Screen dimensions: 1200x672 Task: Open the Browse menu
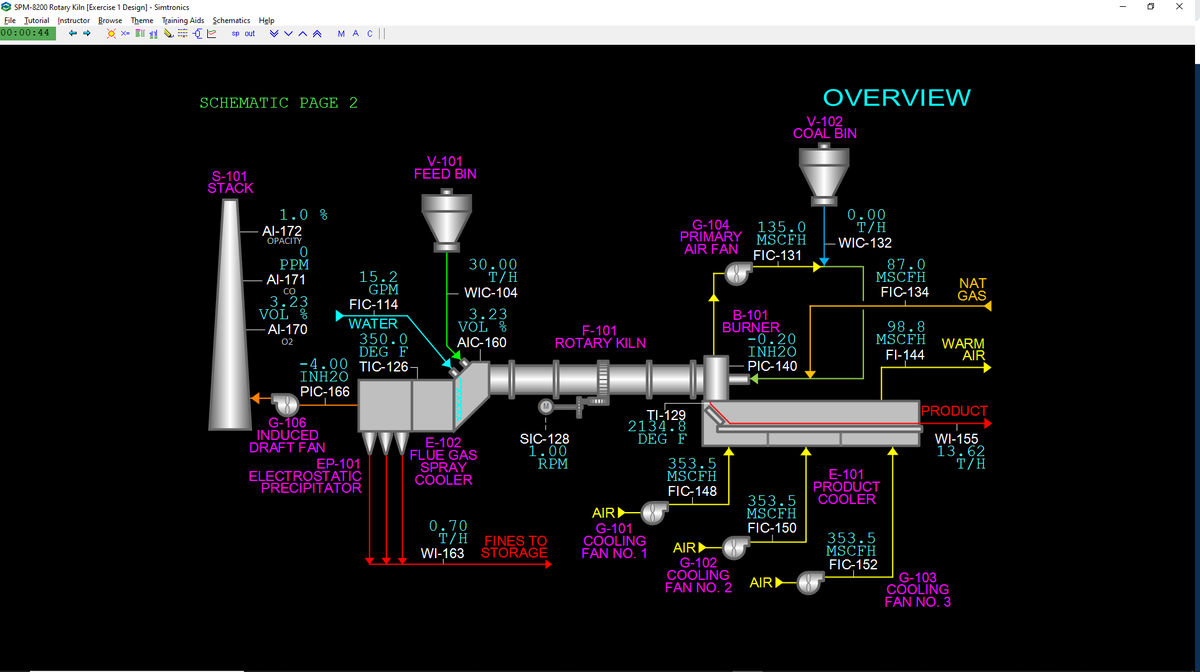(111, 20)
